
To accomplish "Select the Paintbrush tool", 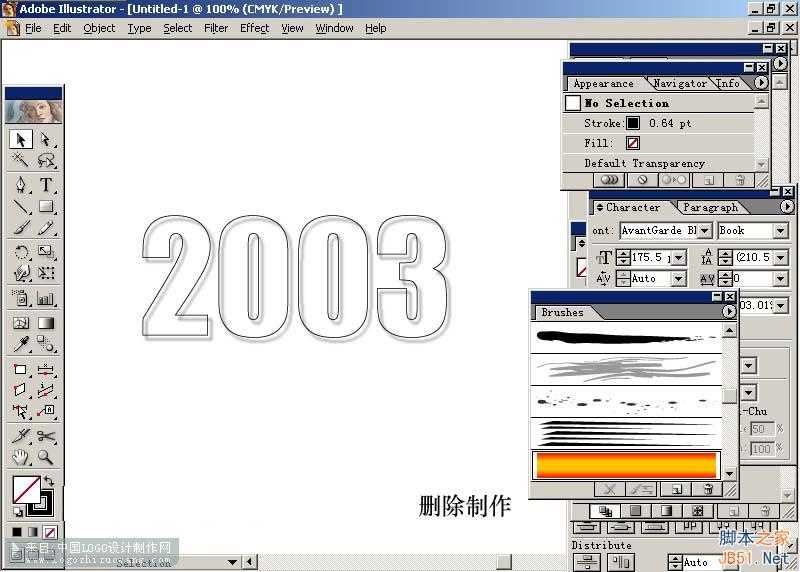I will pyautogui.click(x=21, y=228).
